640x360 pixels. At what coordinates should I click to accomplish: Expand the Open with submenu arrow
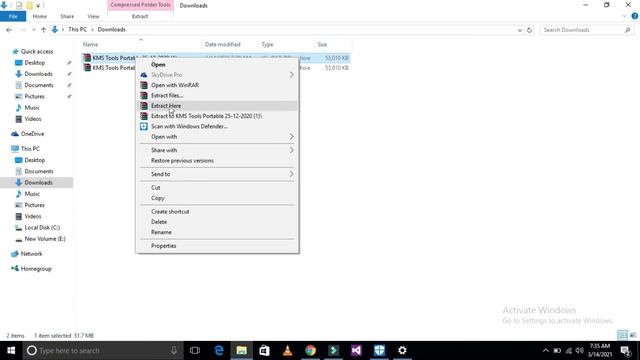coord(291,137)
